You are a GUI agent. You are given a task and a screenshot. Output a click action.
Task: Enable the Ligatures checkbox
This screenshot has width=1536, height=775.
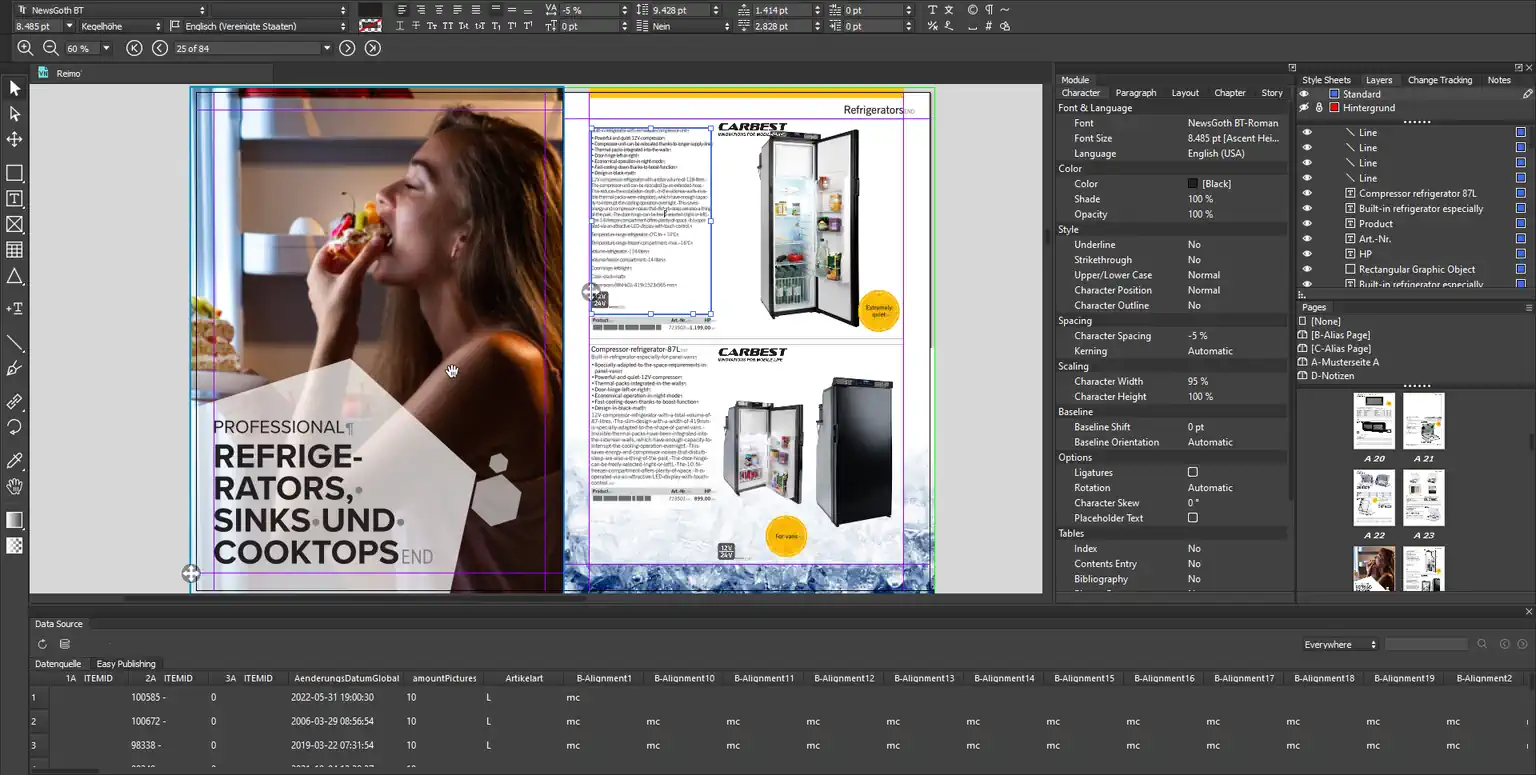[1192, 472]
